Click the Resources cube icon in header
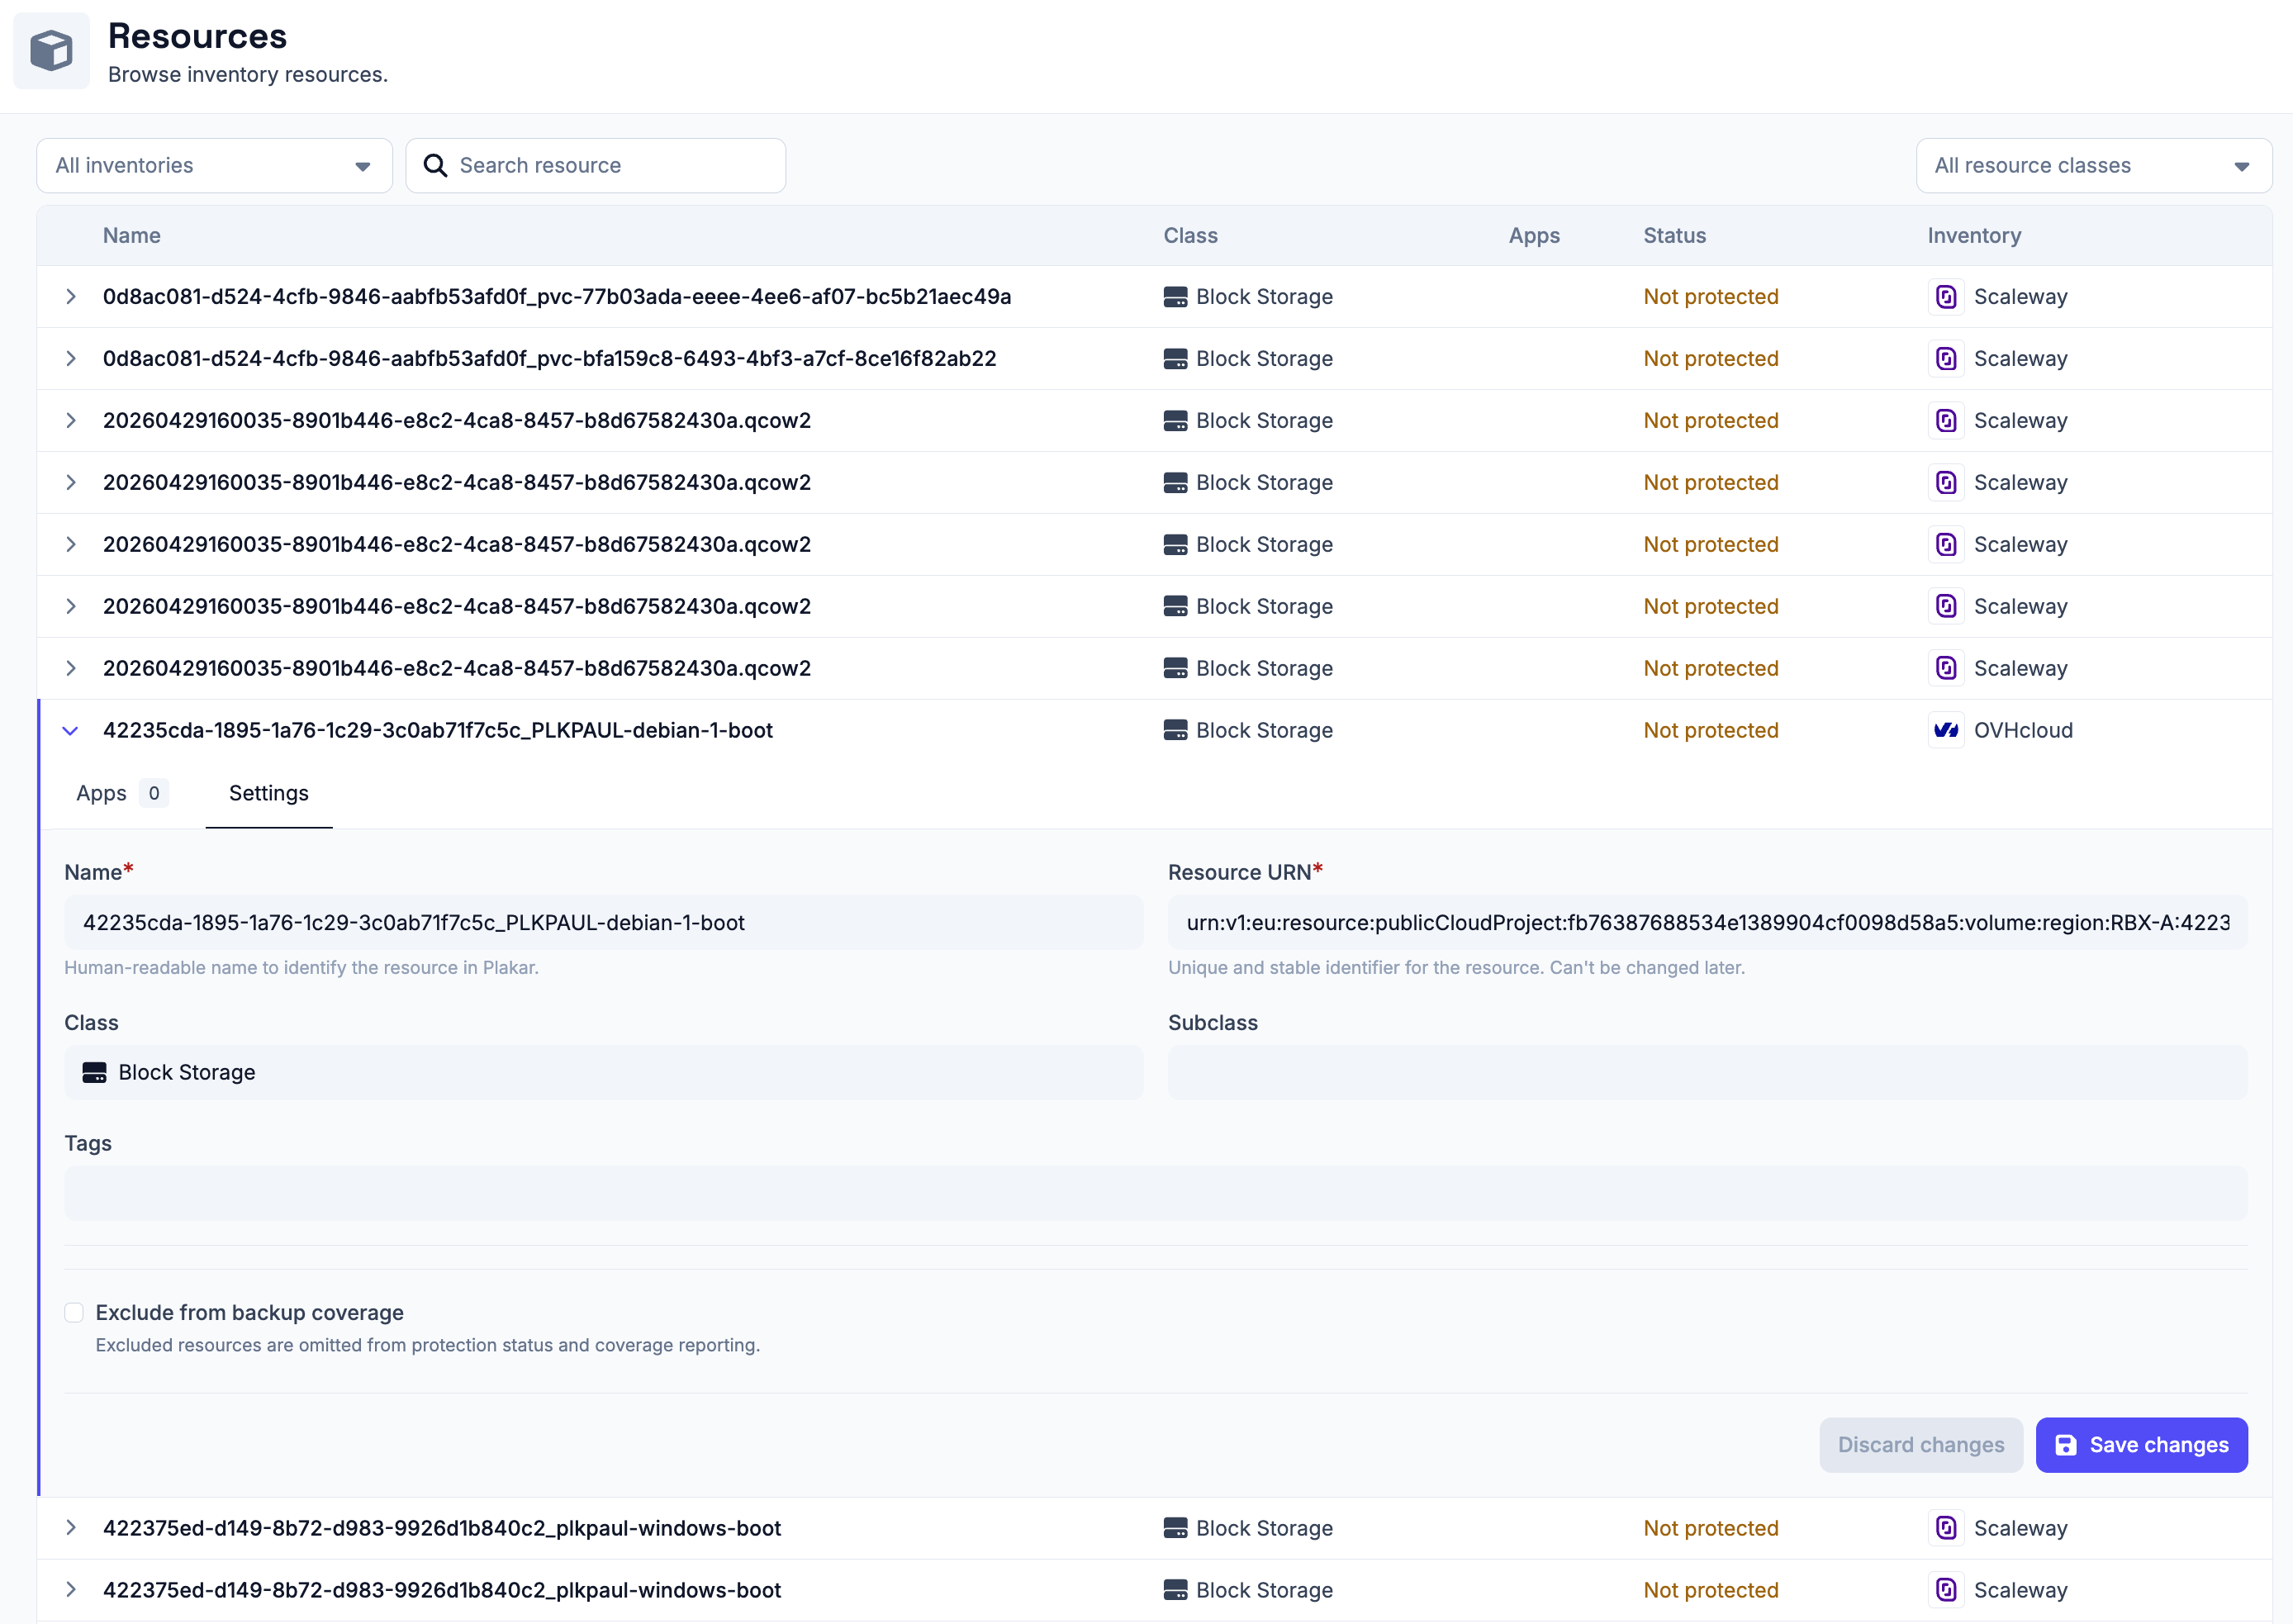Viewport: 2293px width, 1624px height. point(51,50)
